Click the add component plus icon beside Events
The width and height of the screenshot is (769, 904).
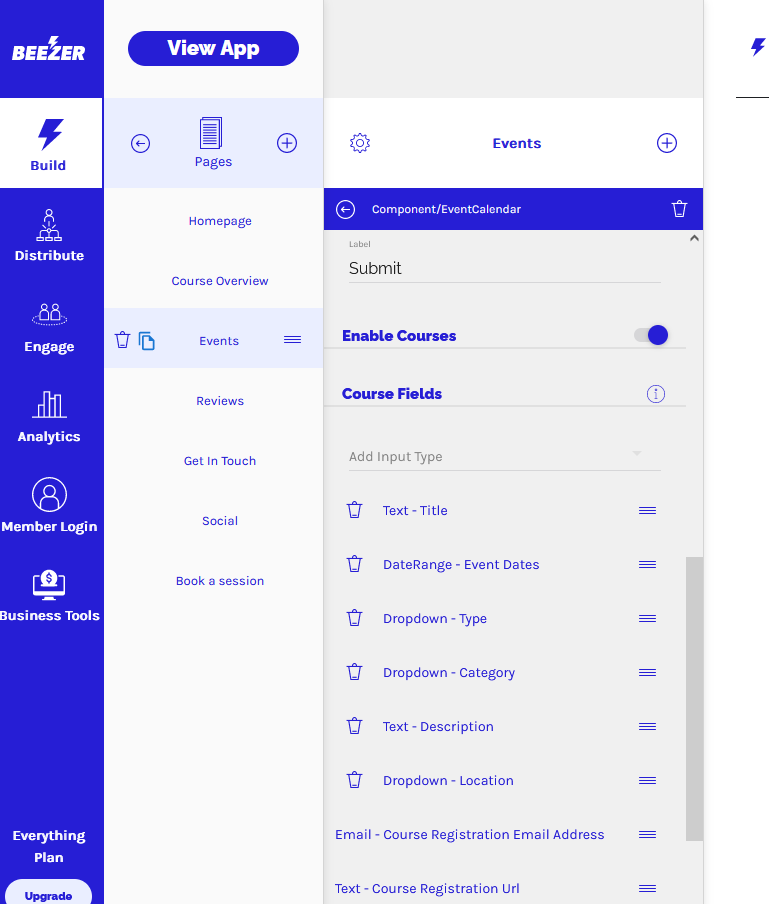[667, 143]
